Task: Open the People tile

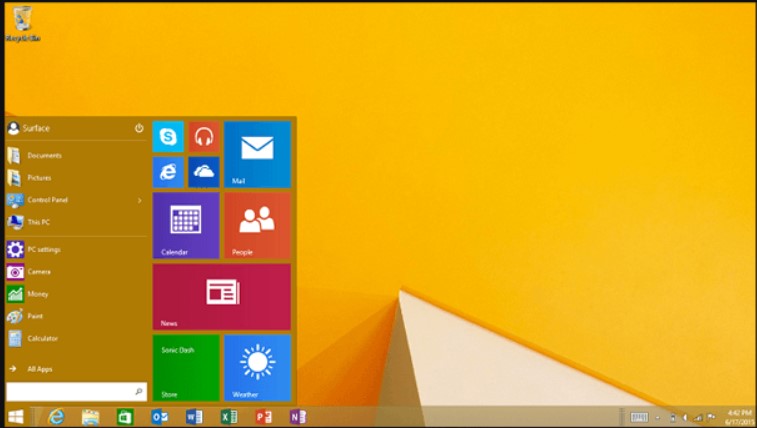Action: 257,225
